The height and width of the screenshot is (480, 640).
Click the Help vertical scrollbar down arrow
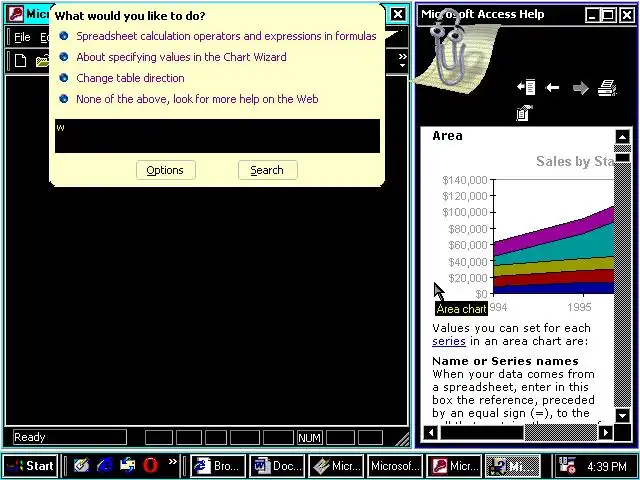pos(622,416)
